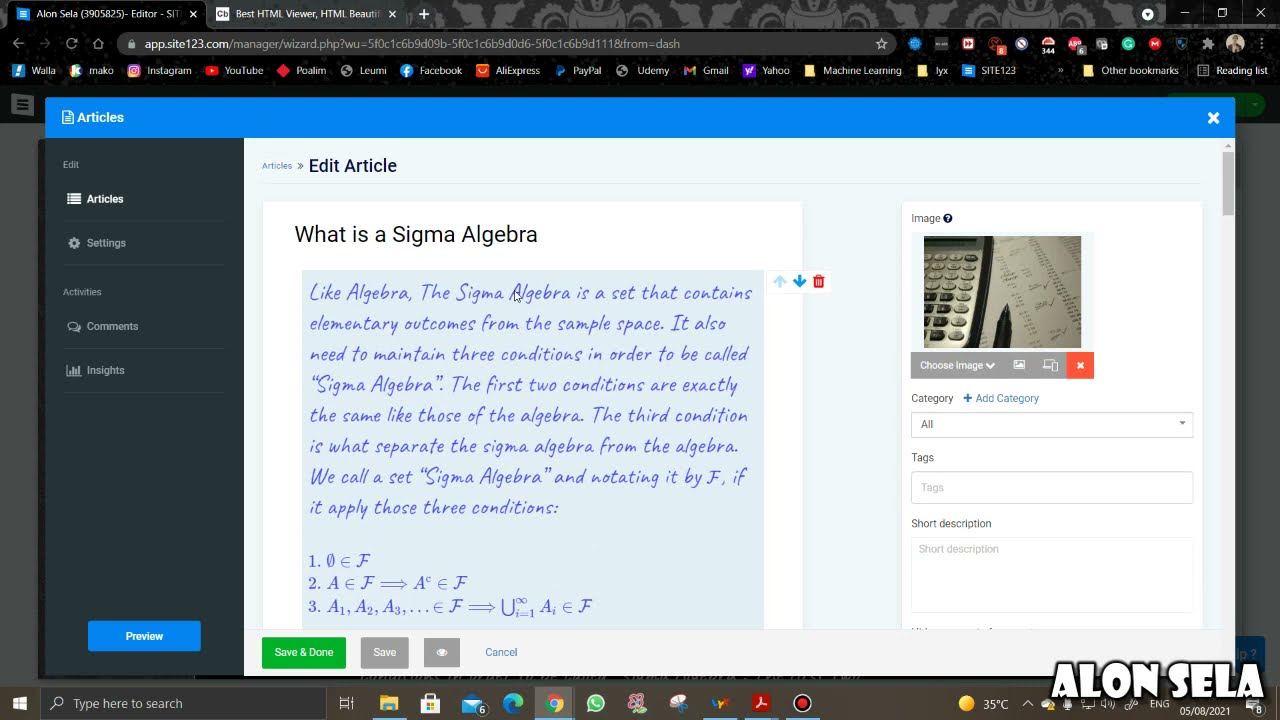The width and height of the screenshot is (1280, 720).
Task: Select the Alon Sela Editor browser tab
Action: tap(106, 14)
